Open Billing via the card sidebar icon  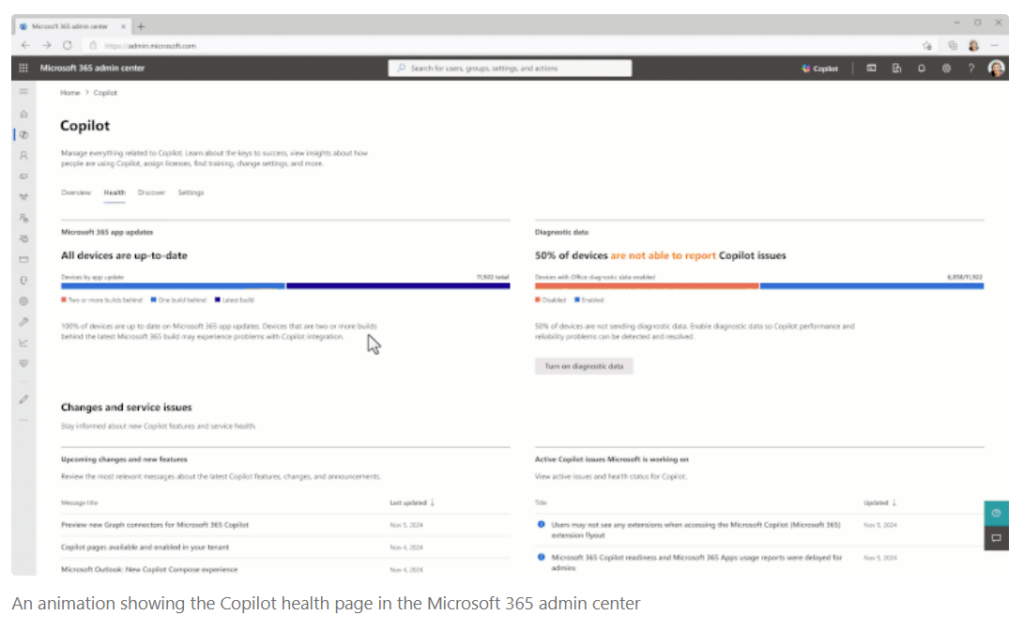click(x=24, y=259)
